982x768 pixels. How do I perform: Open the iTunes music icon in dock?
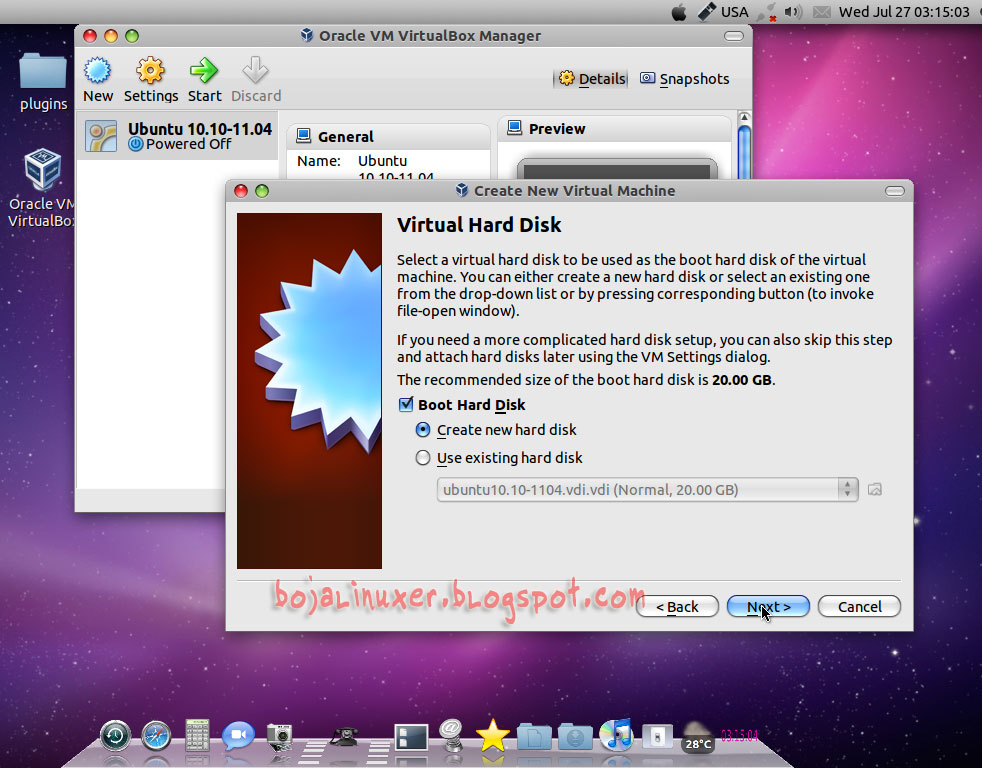(x=616, y=735)
